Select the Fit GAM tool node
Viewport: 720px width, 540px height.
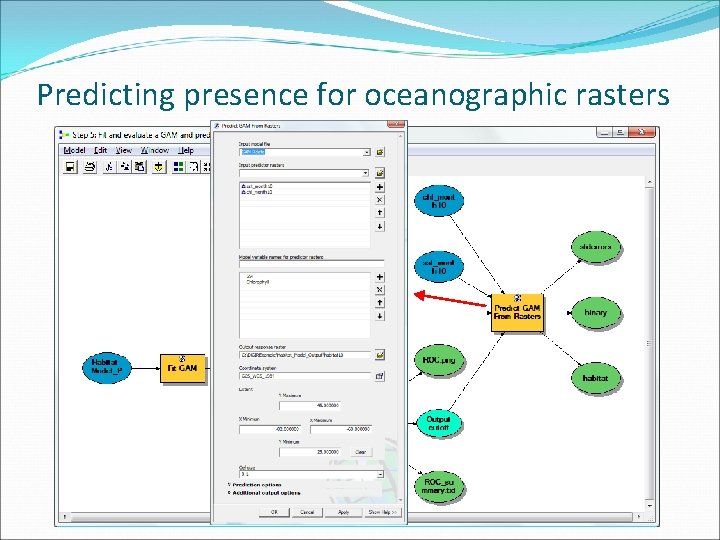183,368
